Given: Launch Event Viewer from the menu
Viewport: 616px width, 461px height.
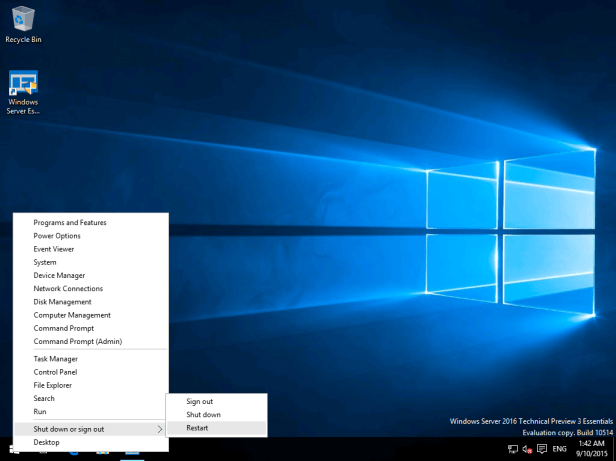Looking at the screenshot, I should click(x=54, y=249).
